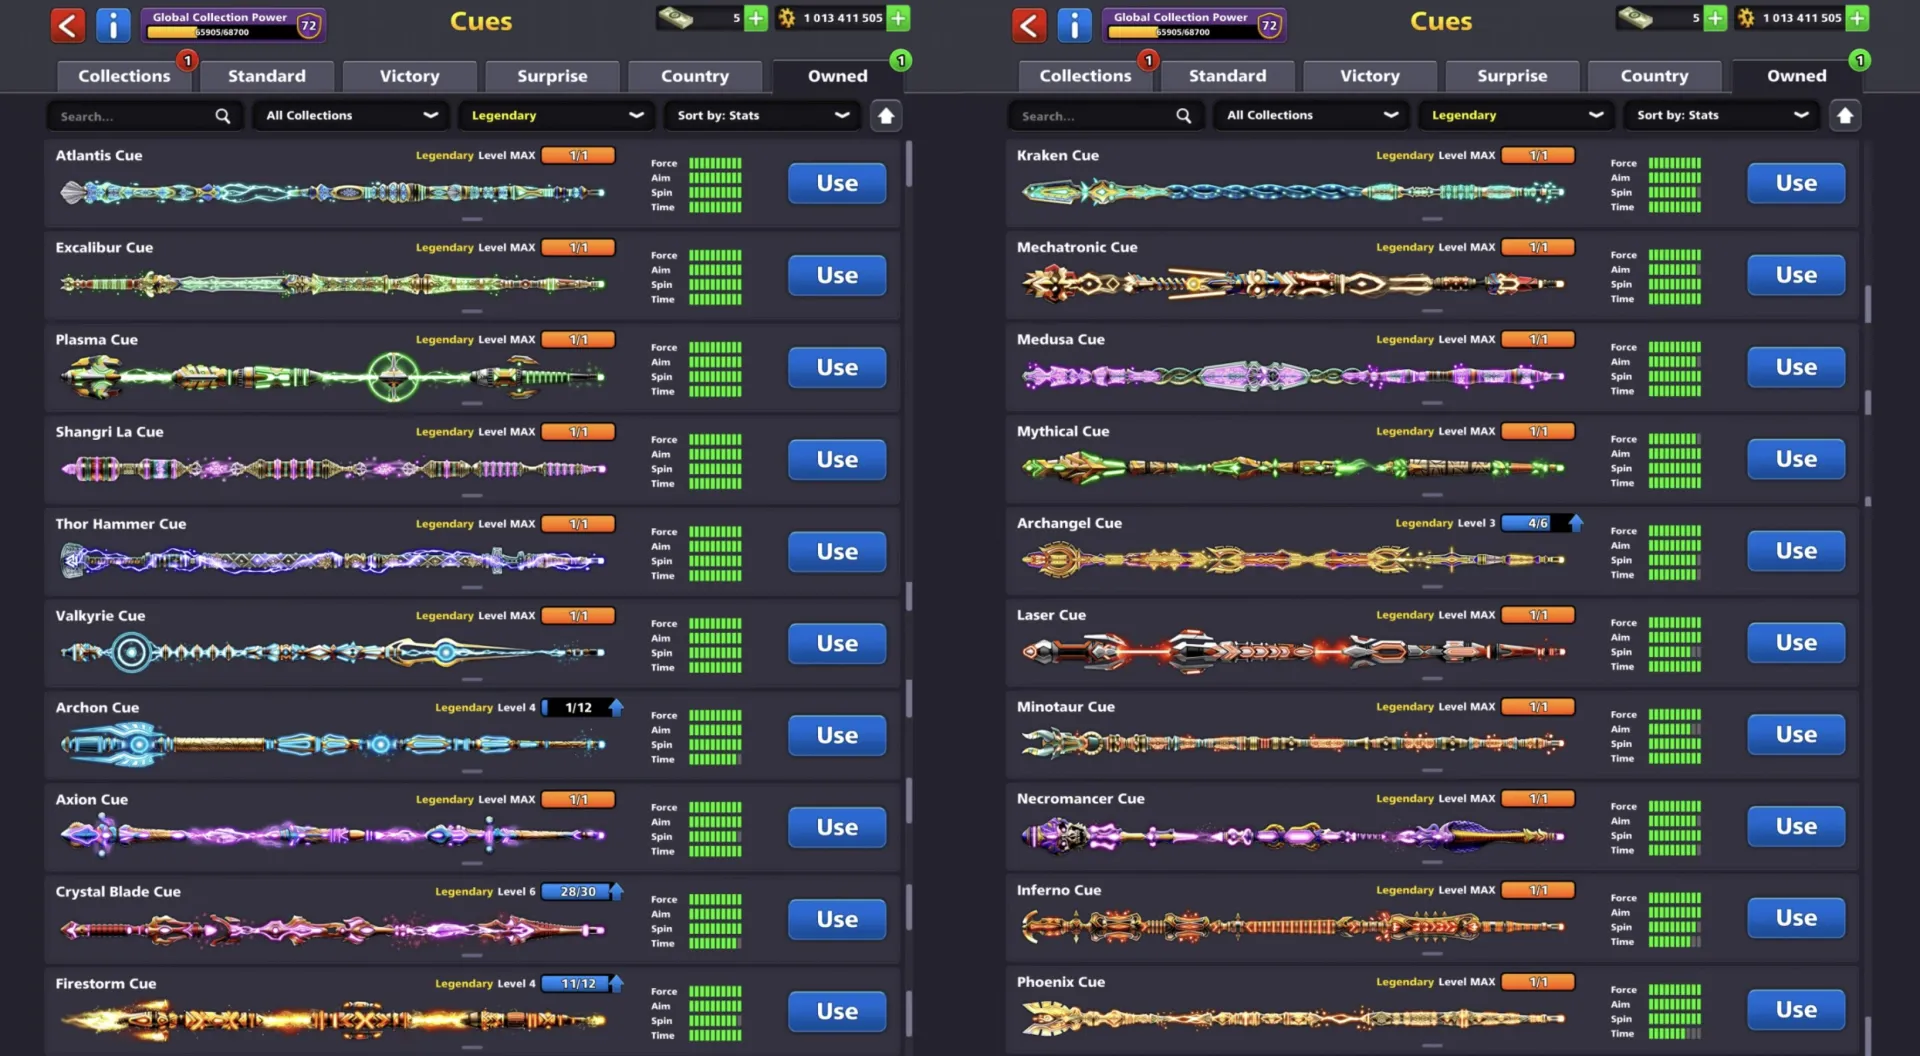Add cash with the right panel's green plus

[1715, 18]
